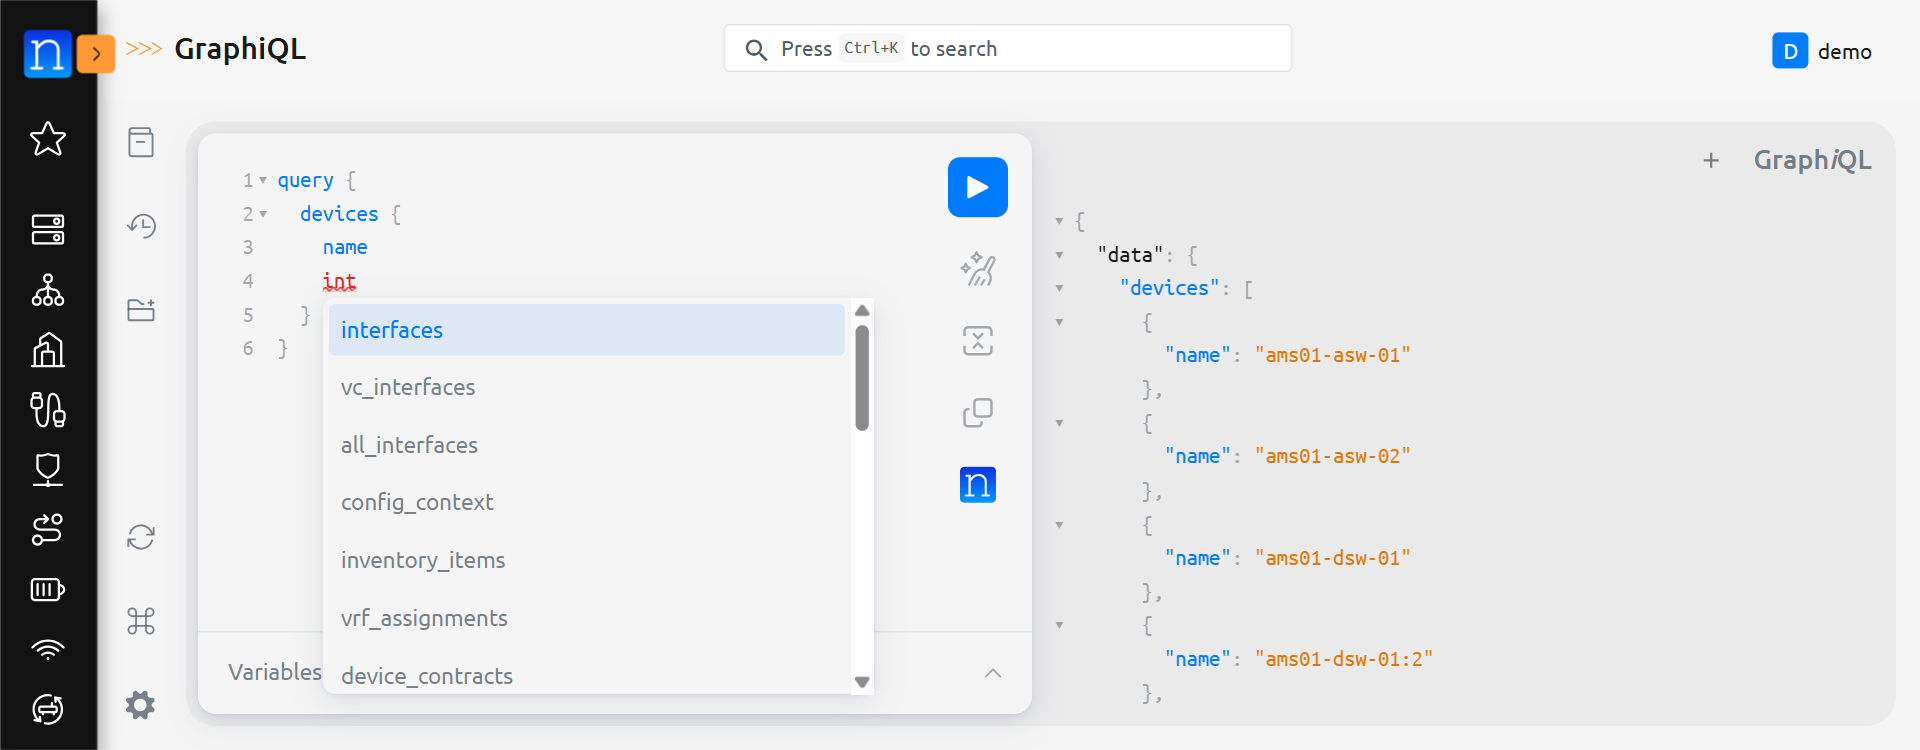Select 'interfaces' autocomplete suggestion
The image size is (1920, 750).
(586, 330)
